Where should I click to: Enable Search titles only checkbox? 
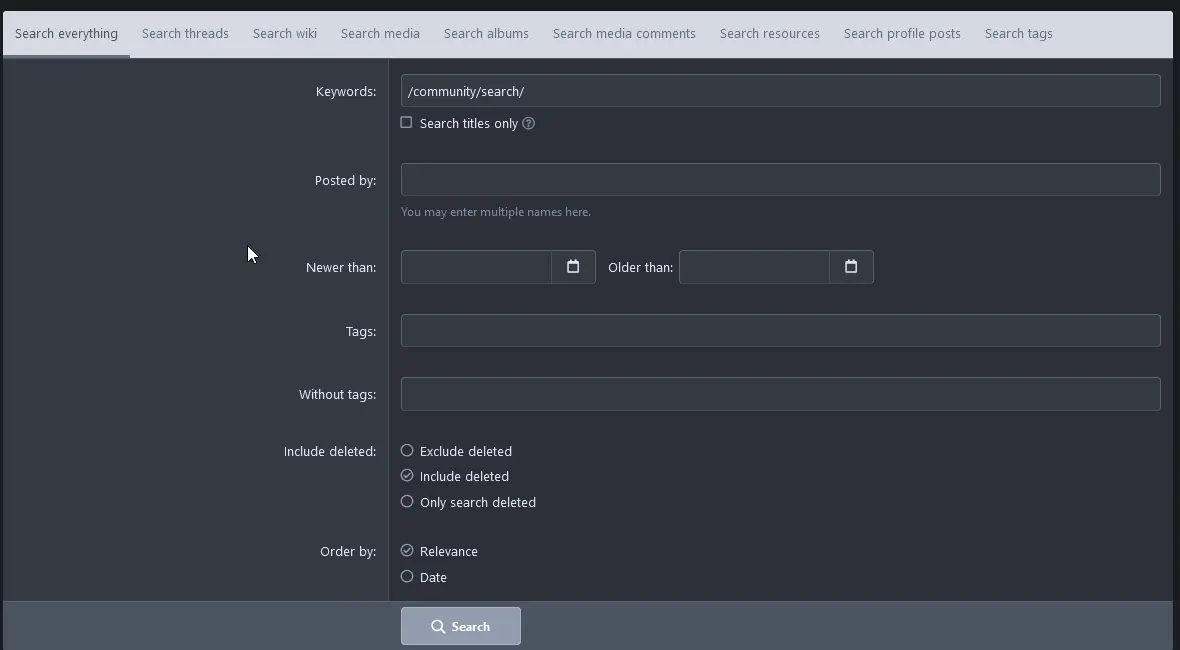pyautogui.click(x=406, y=123)
